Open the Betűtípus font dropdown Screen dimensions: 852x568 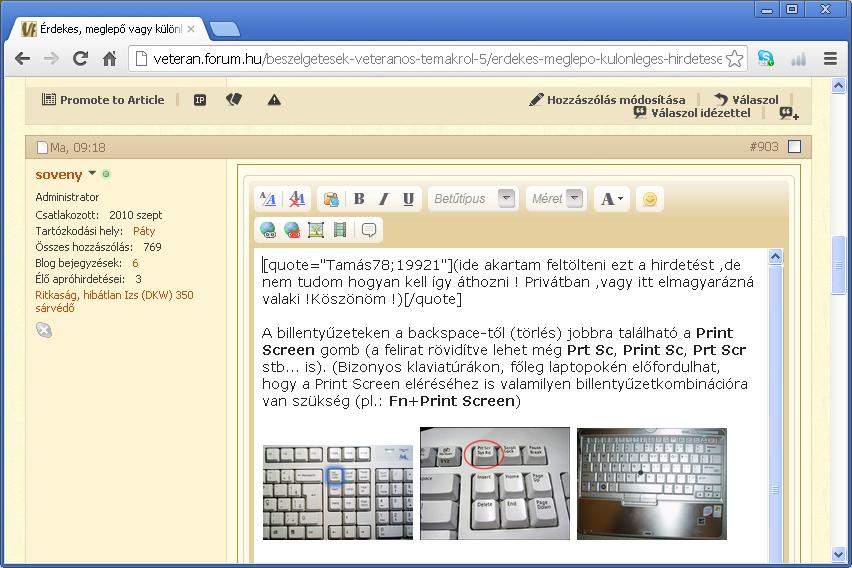507,199
